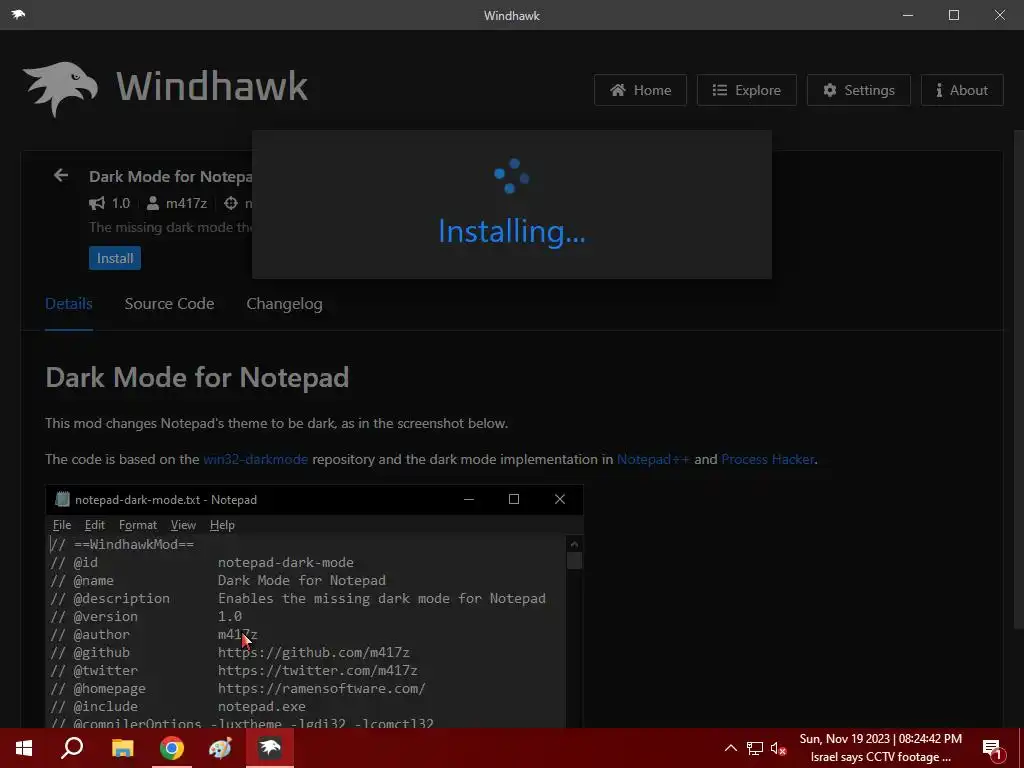This screenshot has width=1024, height=768.
Task: Click the Israel says CCTV footage news item
Action: tap(880, 757)
